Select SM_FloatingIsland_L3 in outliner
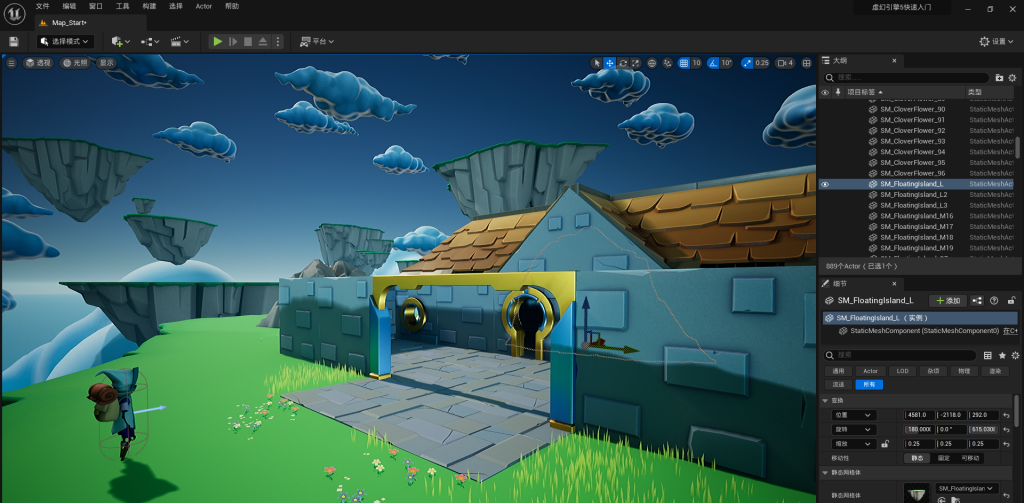The width and height of the screenshot is (1024, 503). (914, 205)
